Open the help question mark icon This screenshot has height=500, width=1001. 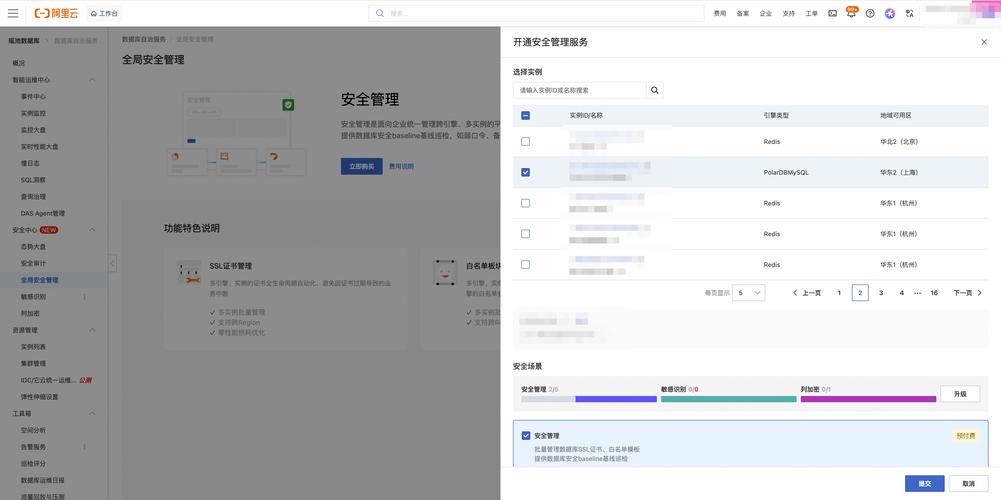click(x=870, y=13)
